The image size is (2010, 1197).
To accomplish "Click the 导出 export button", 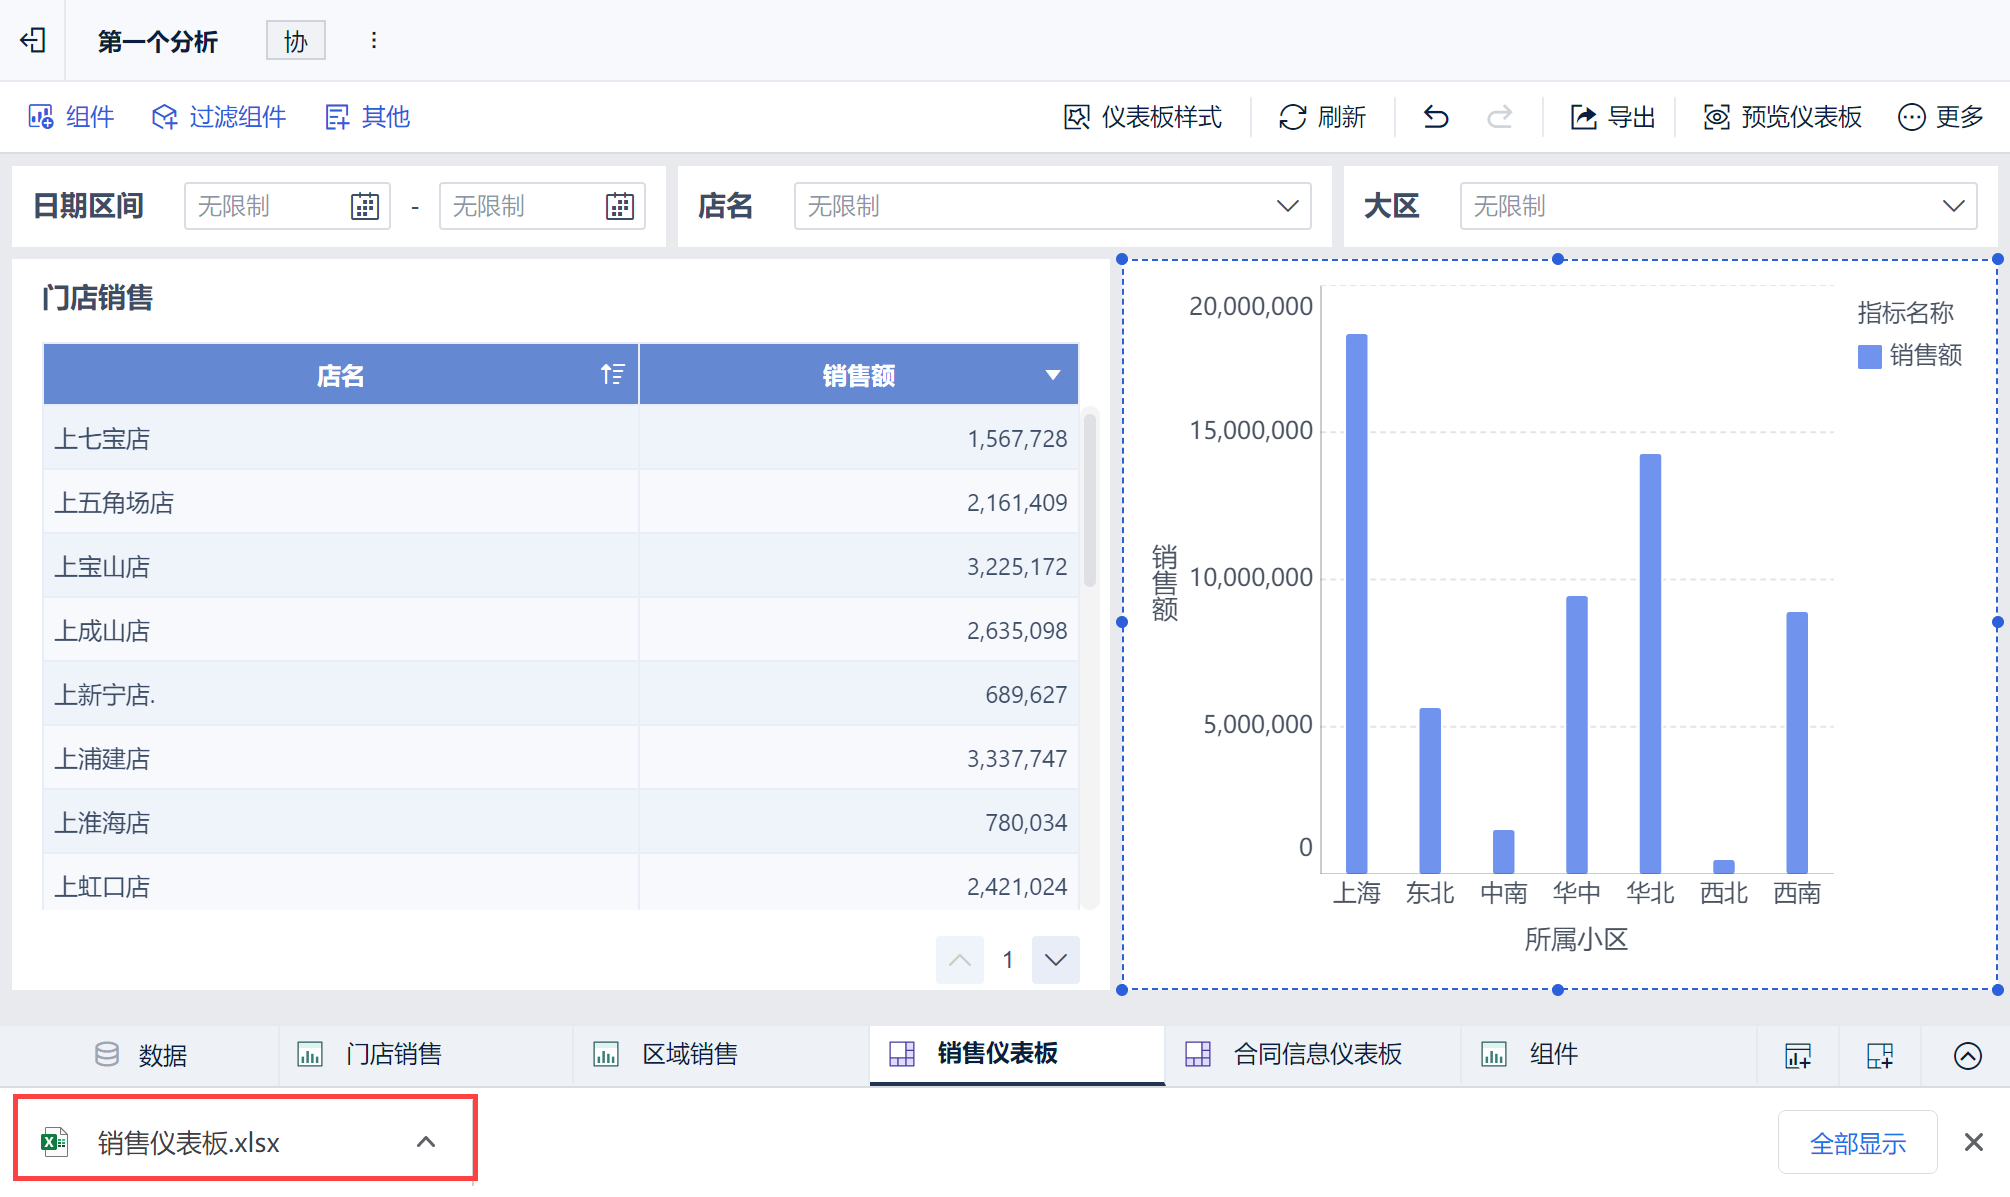I will click(1612, 117).
